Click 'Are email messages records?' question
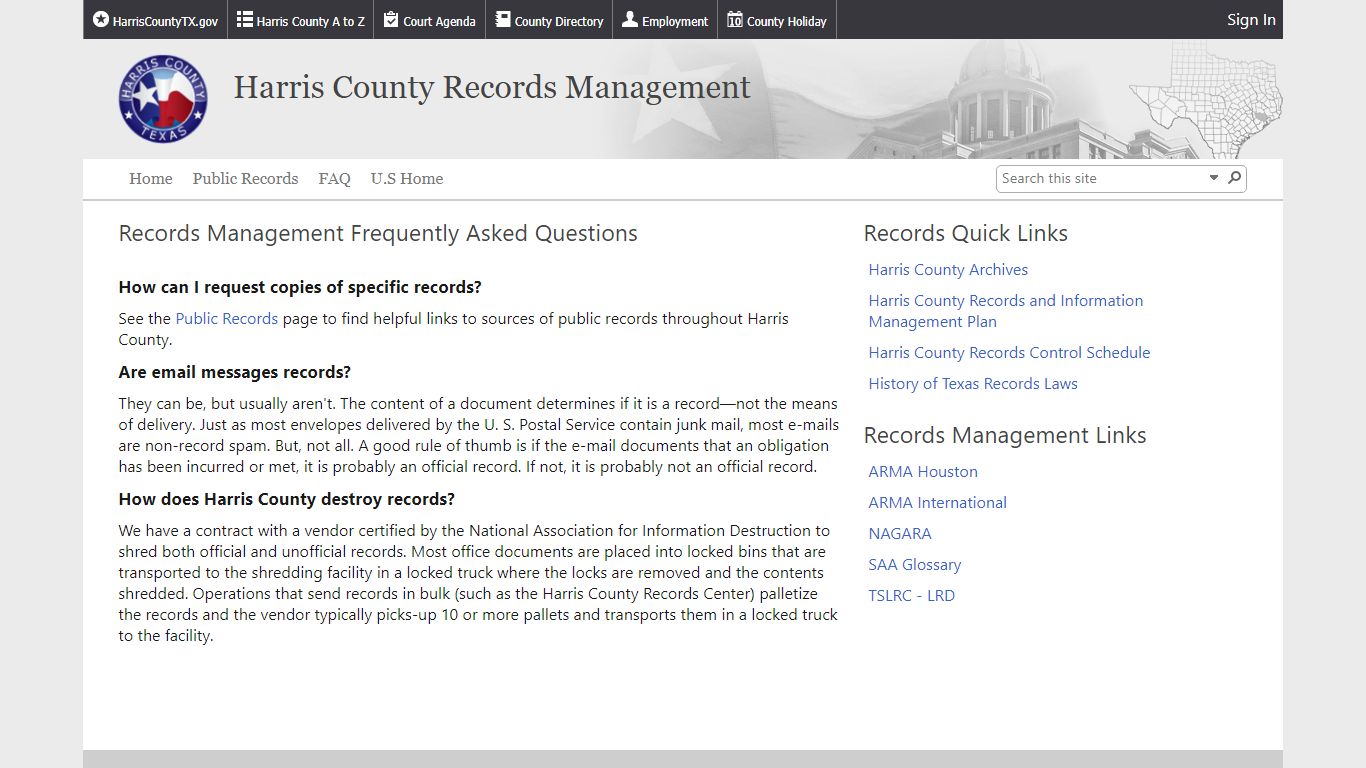The width and height of the screenshot is (1366, 768). tap(235, 372)
